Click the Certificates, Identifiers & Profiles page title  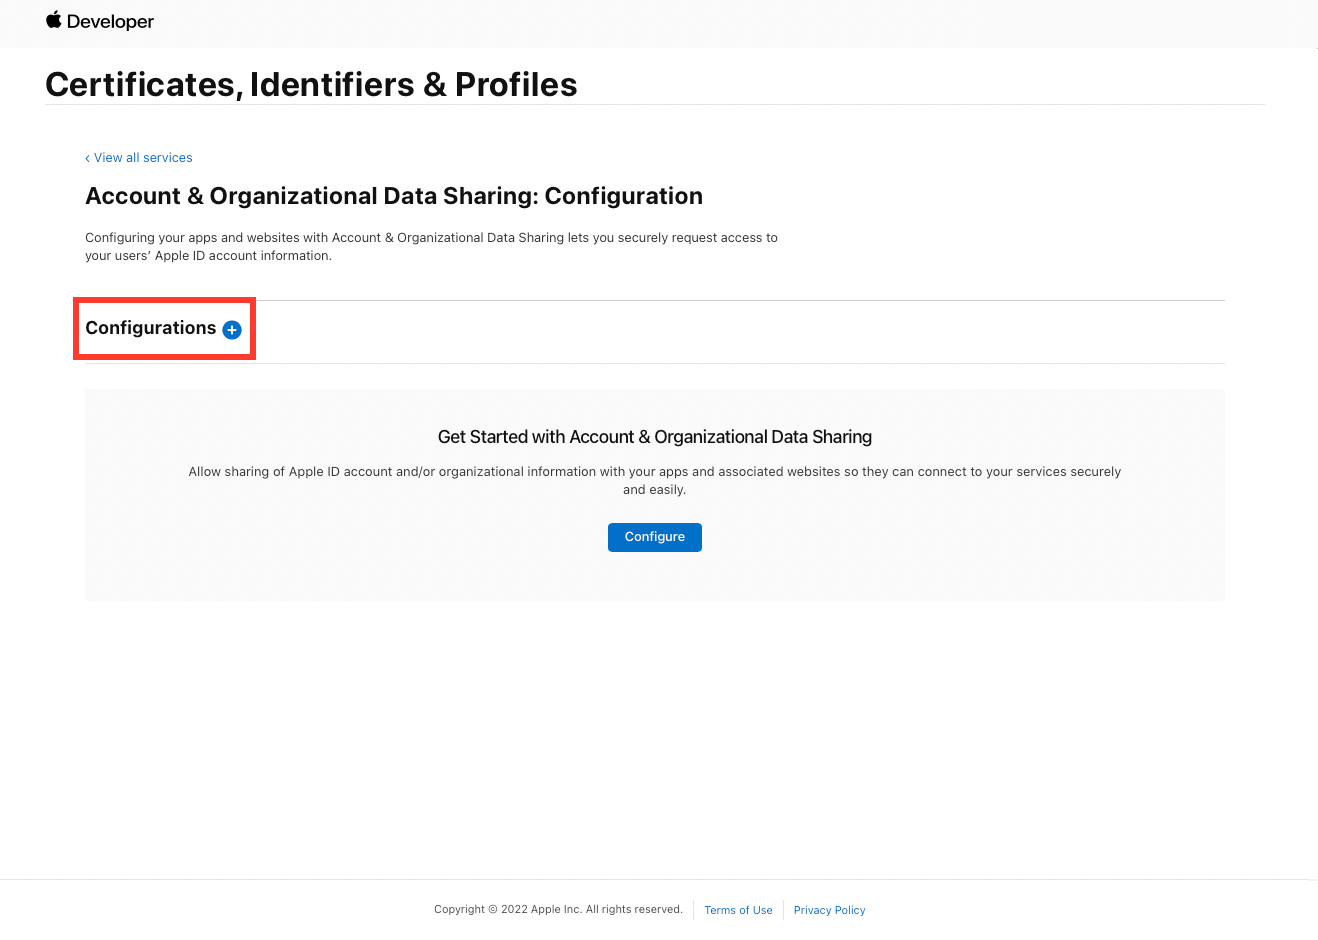(x=311, y=84)
